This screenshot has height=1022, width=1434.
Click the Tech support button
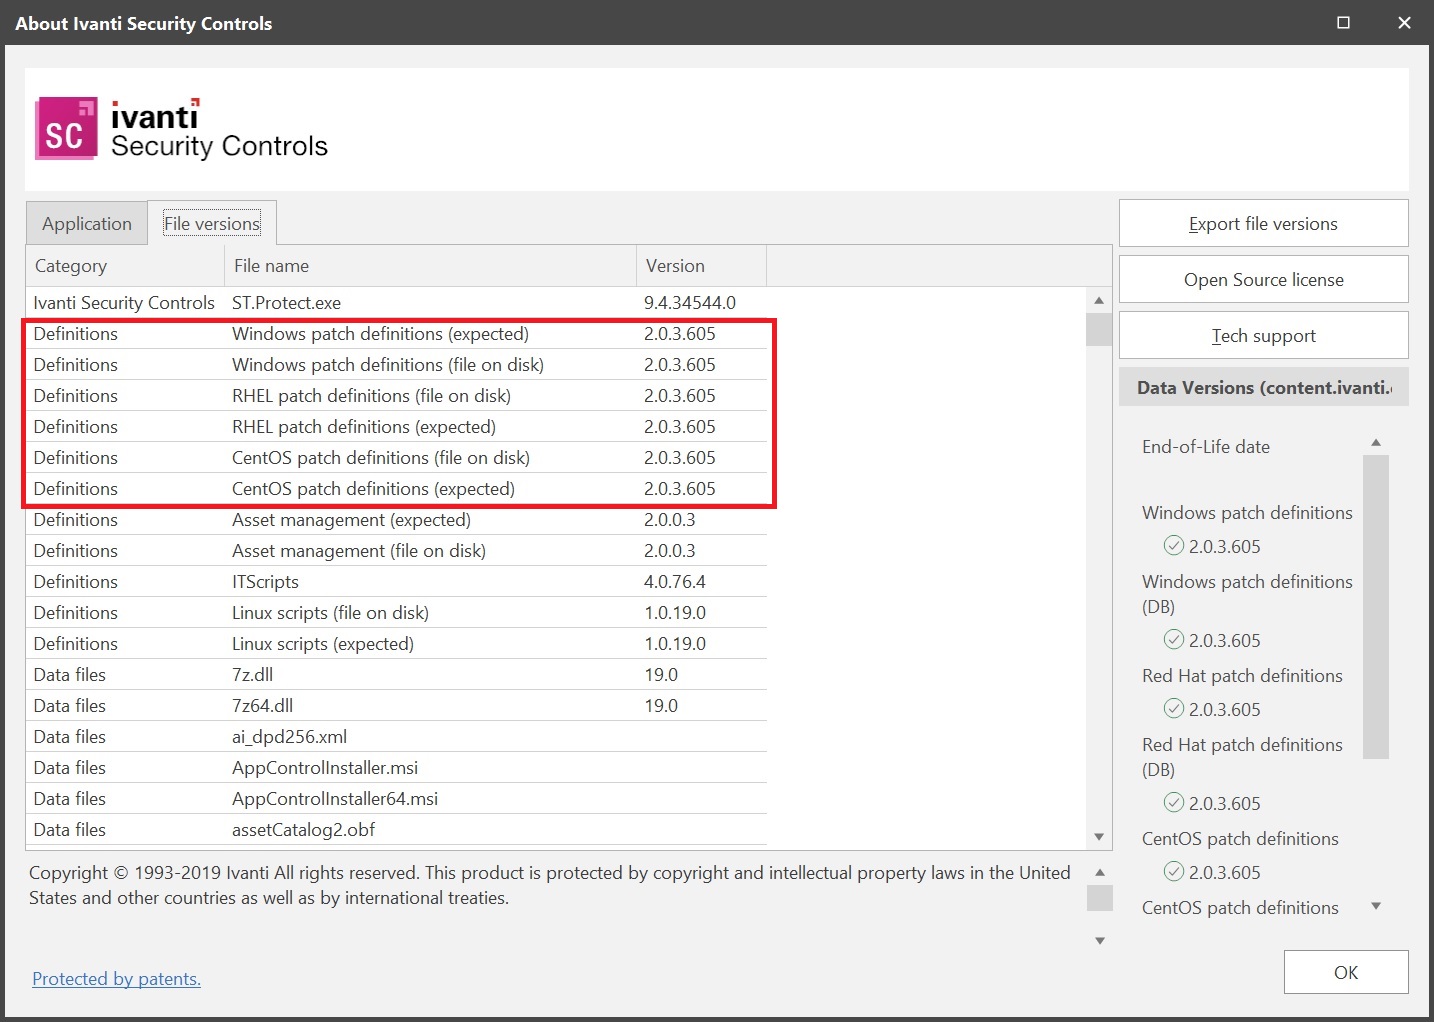[1263, 335]
